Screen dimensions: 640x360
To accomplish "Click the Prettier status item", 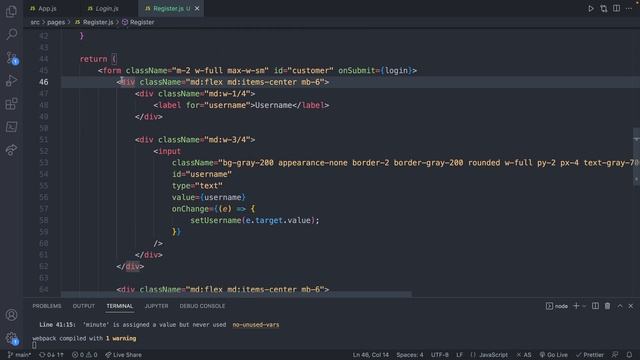I will (x=589, y=355).
